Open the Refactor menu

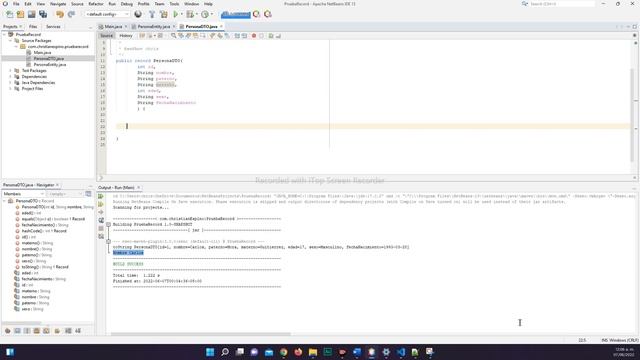click(96, 4)
